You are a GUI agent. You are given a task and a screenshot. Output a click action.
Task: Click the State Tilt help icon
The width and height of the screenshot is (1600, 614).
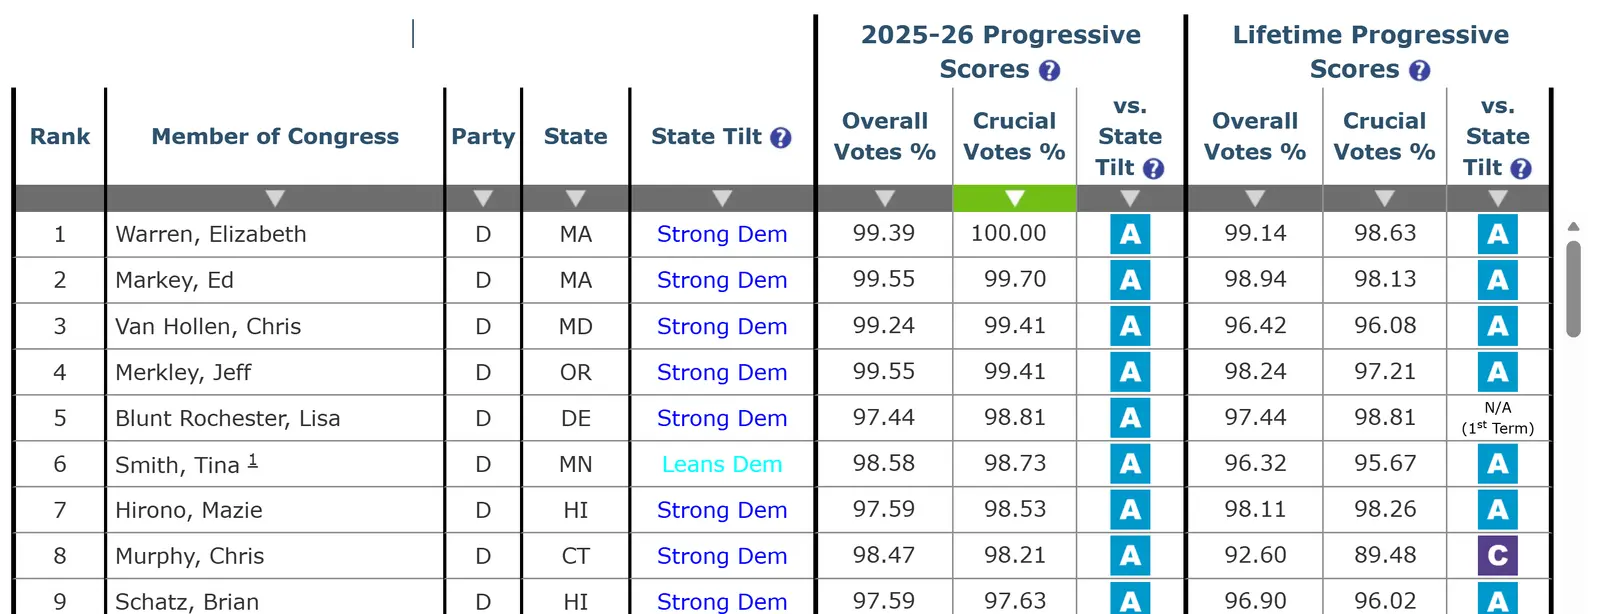click(781, 138)
